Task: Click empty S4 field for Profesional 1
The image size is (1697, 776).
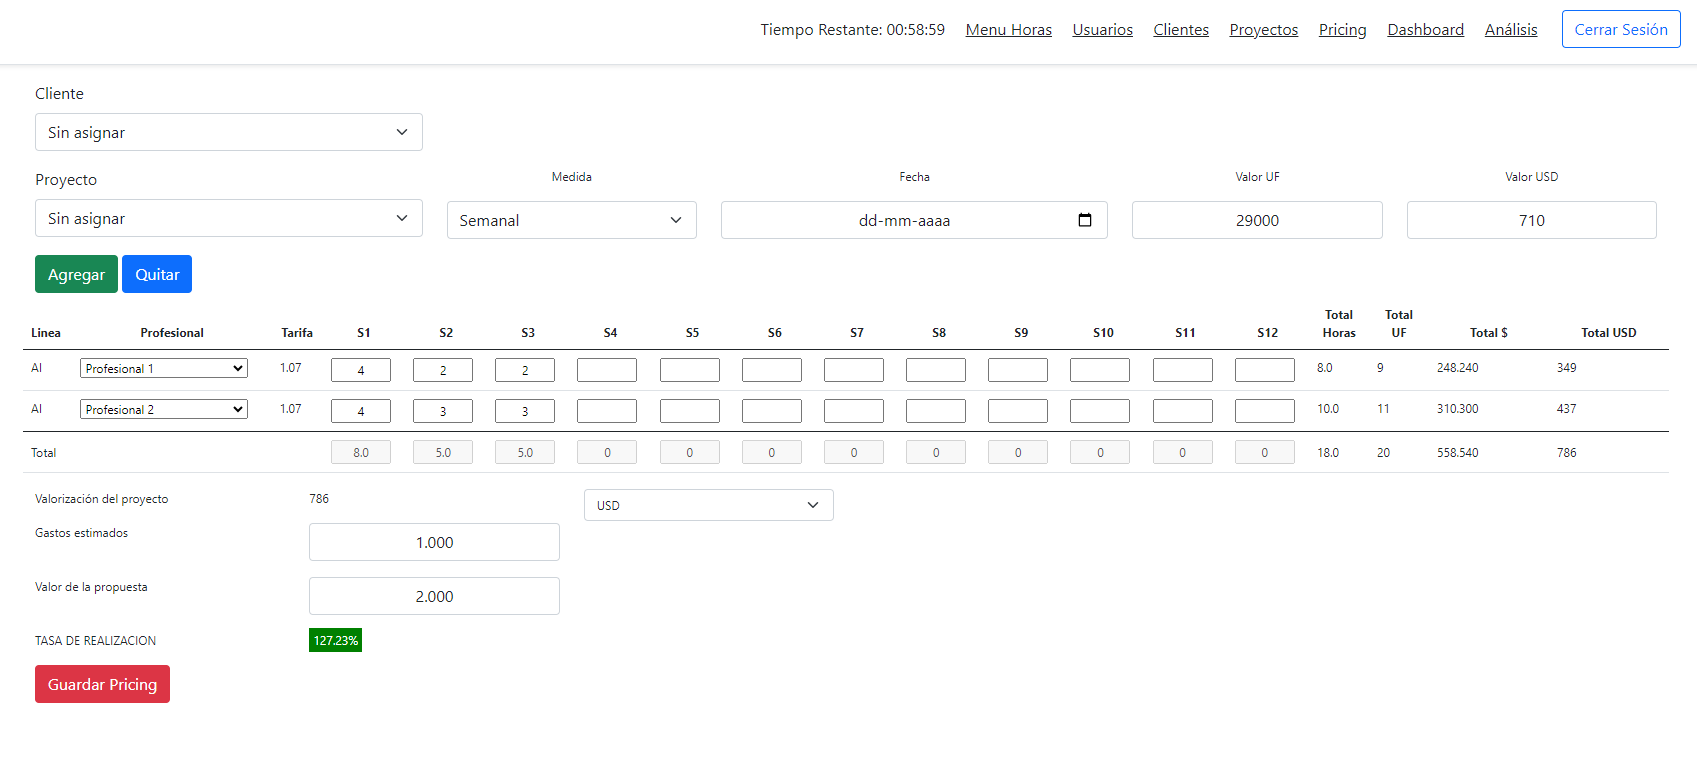Action: [x=607, y=370]
